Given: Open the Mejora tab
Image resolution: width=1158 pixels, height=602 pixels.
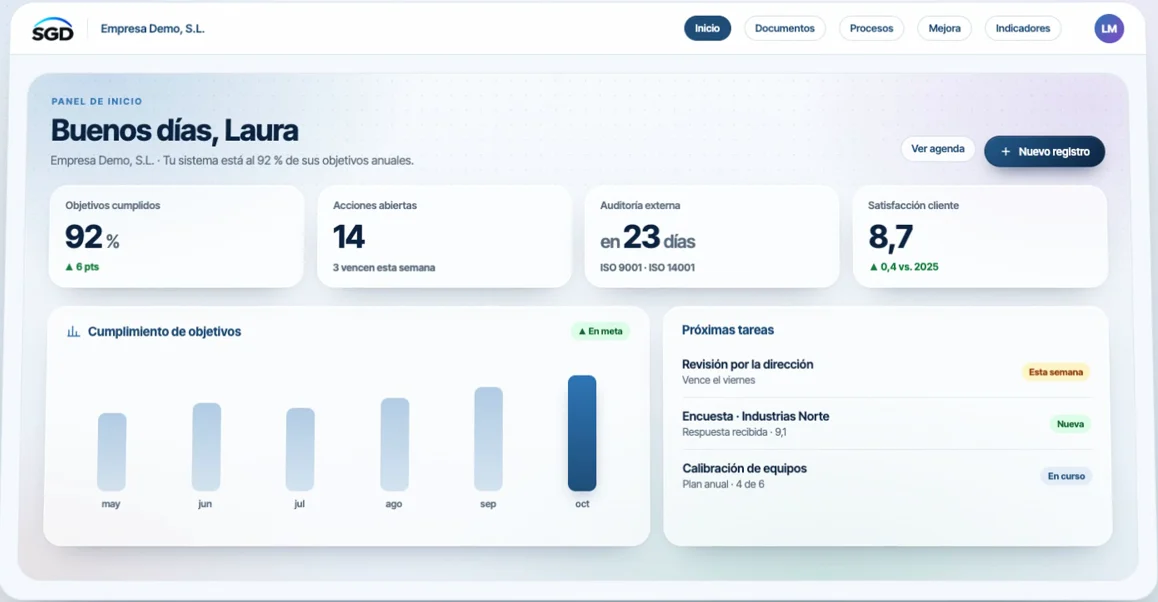Looking at the screenshot, I should 944,28.
